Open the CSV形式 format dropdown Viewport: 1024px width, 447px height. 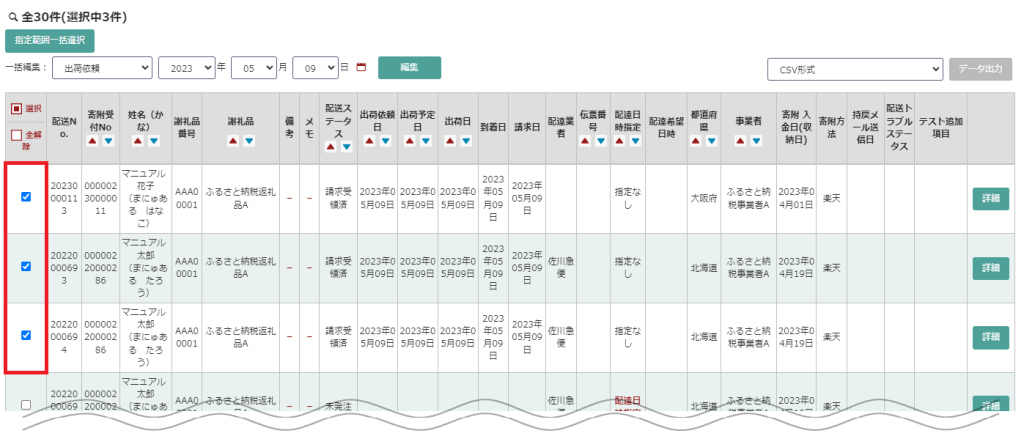[x=854, y=69]
